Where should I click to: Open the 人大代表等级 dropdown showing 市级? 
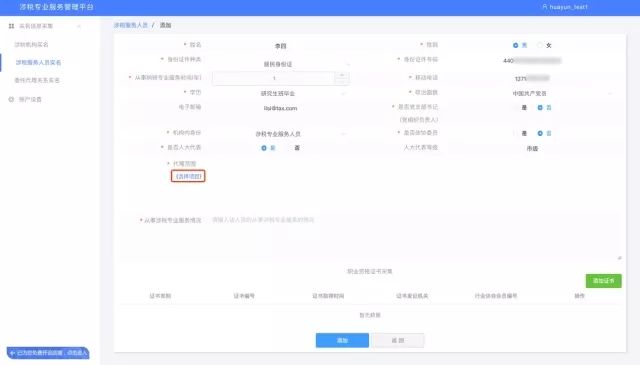pos(532,149)
